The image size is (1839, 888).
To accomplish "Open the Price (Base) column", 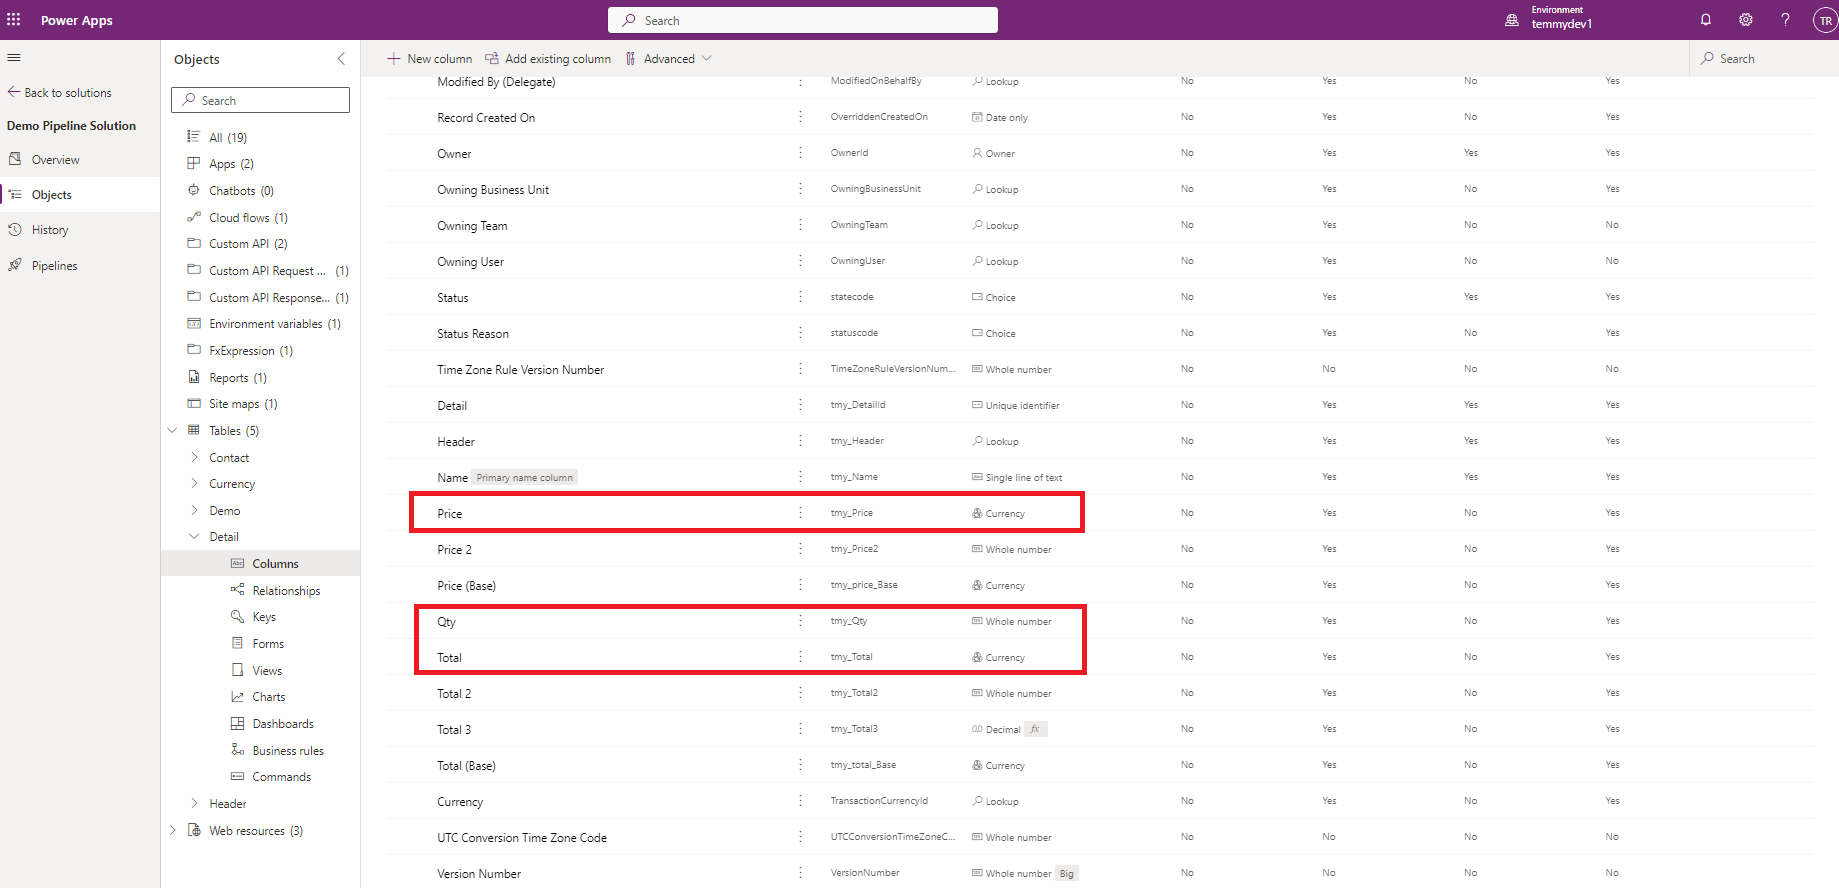I will click(x=466, y=586).
